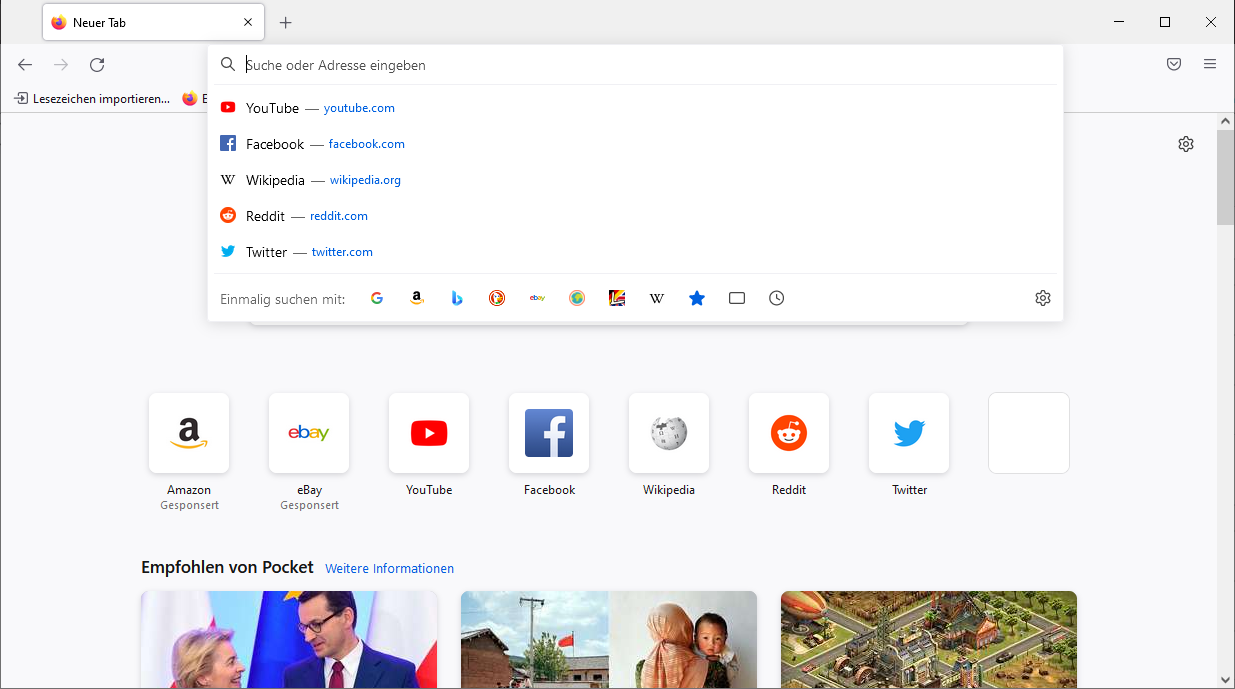Search once with Ecosia globe icon

point(577,298)
